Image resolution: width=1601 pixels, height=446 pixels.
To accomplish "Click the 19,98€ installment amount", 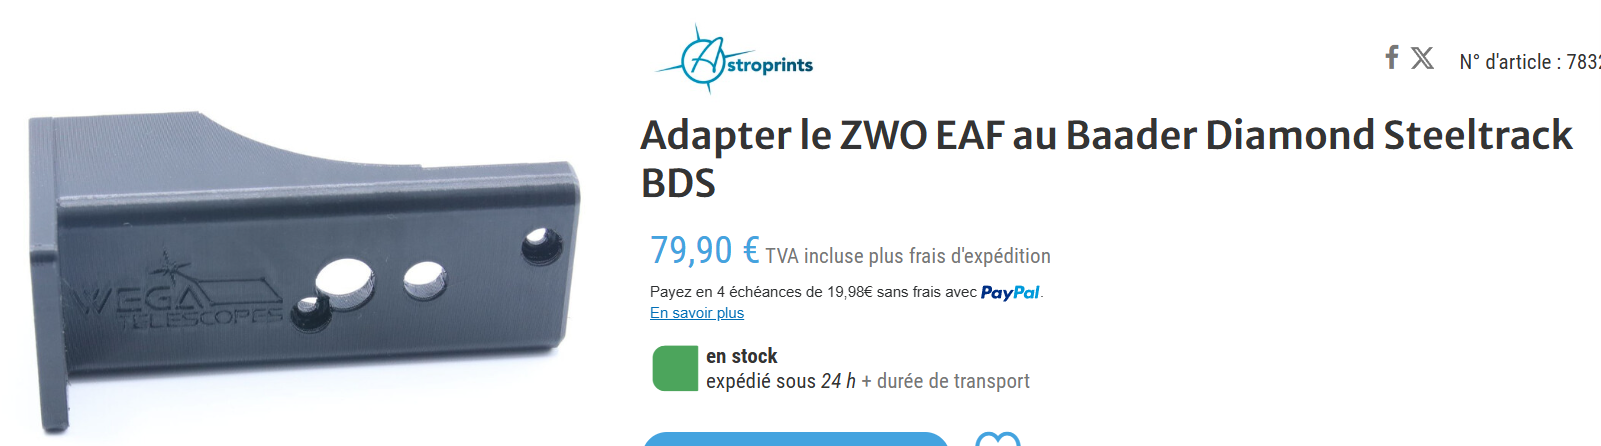I will pos(850,292).
